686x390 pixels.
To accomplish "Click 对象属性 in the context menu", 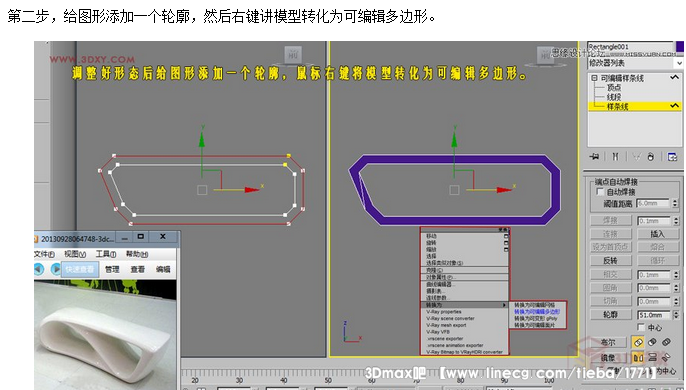I will tap(441, 278).
